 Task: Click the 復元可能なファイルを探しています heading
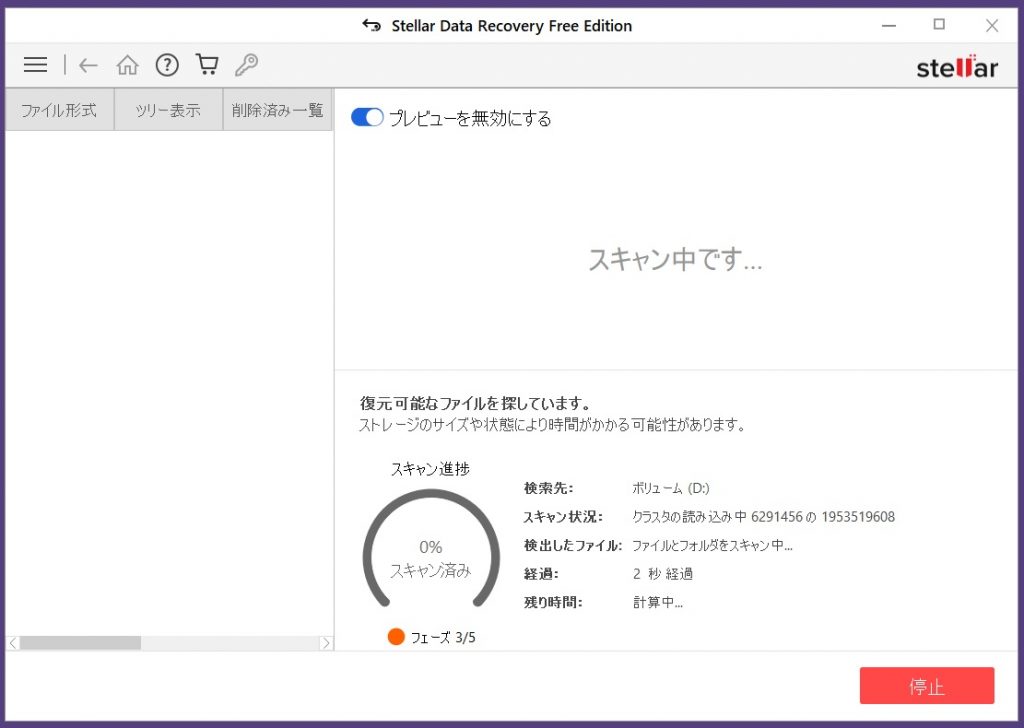point(475,403)
